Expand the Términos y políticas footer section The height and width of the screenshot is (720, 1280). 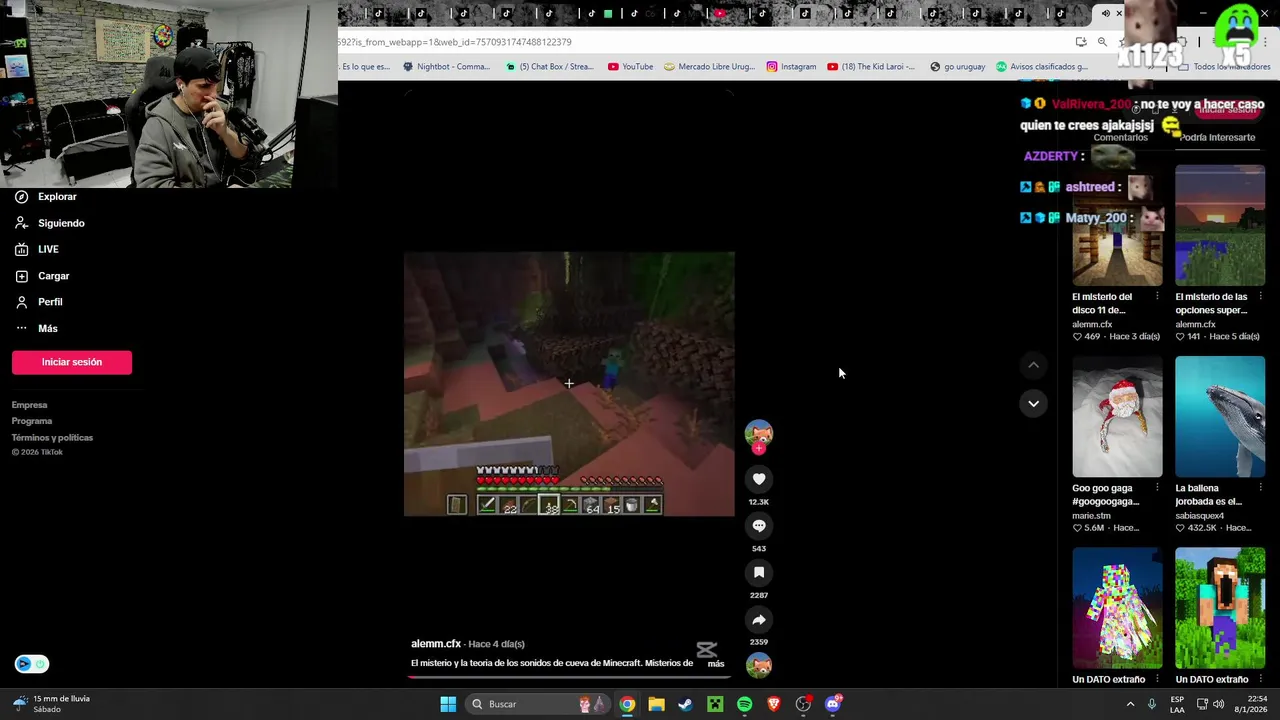tap(52, 437)
